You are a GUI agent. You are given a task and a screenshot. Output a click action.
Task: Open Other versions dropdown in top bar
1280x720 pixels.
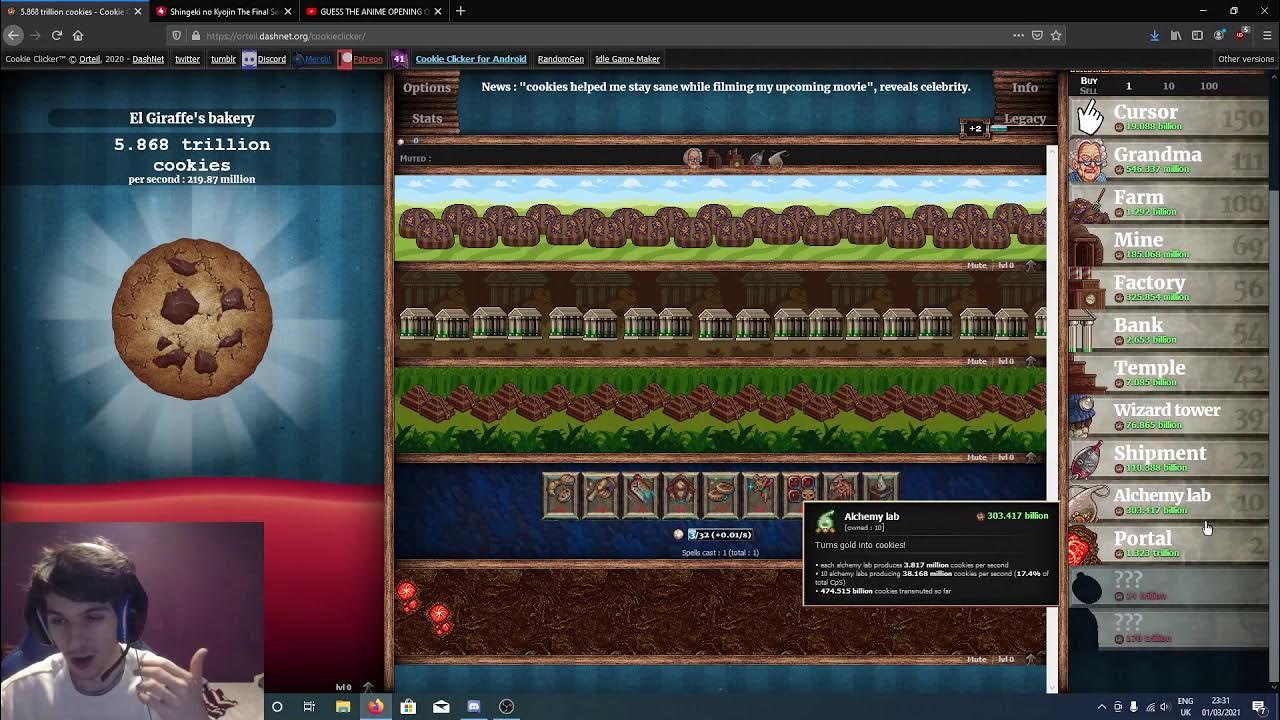coord(1245,59)
